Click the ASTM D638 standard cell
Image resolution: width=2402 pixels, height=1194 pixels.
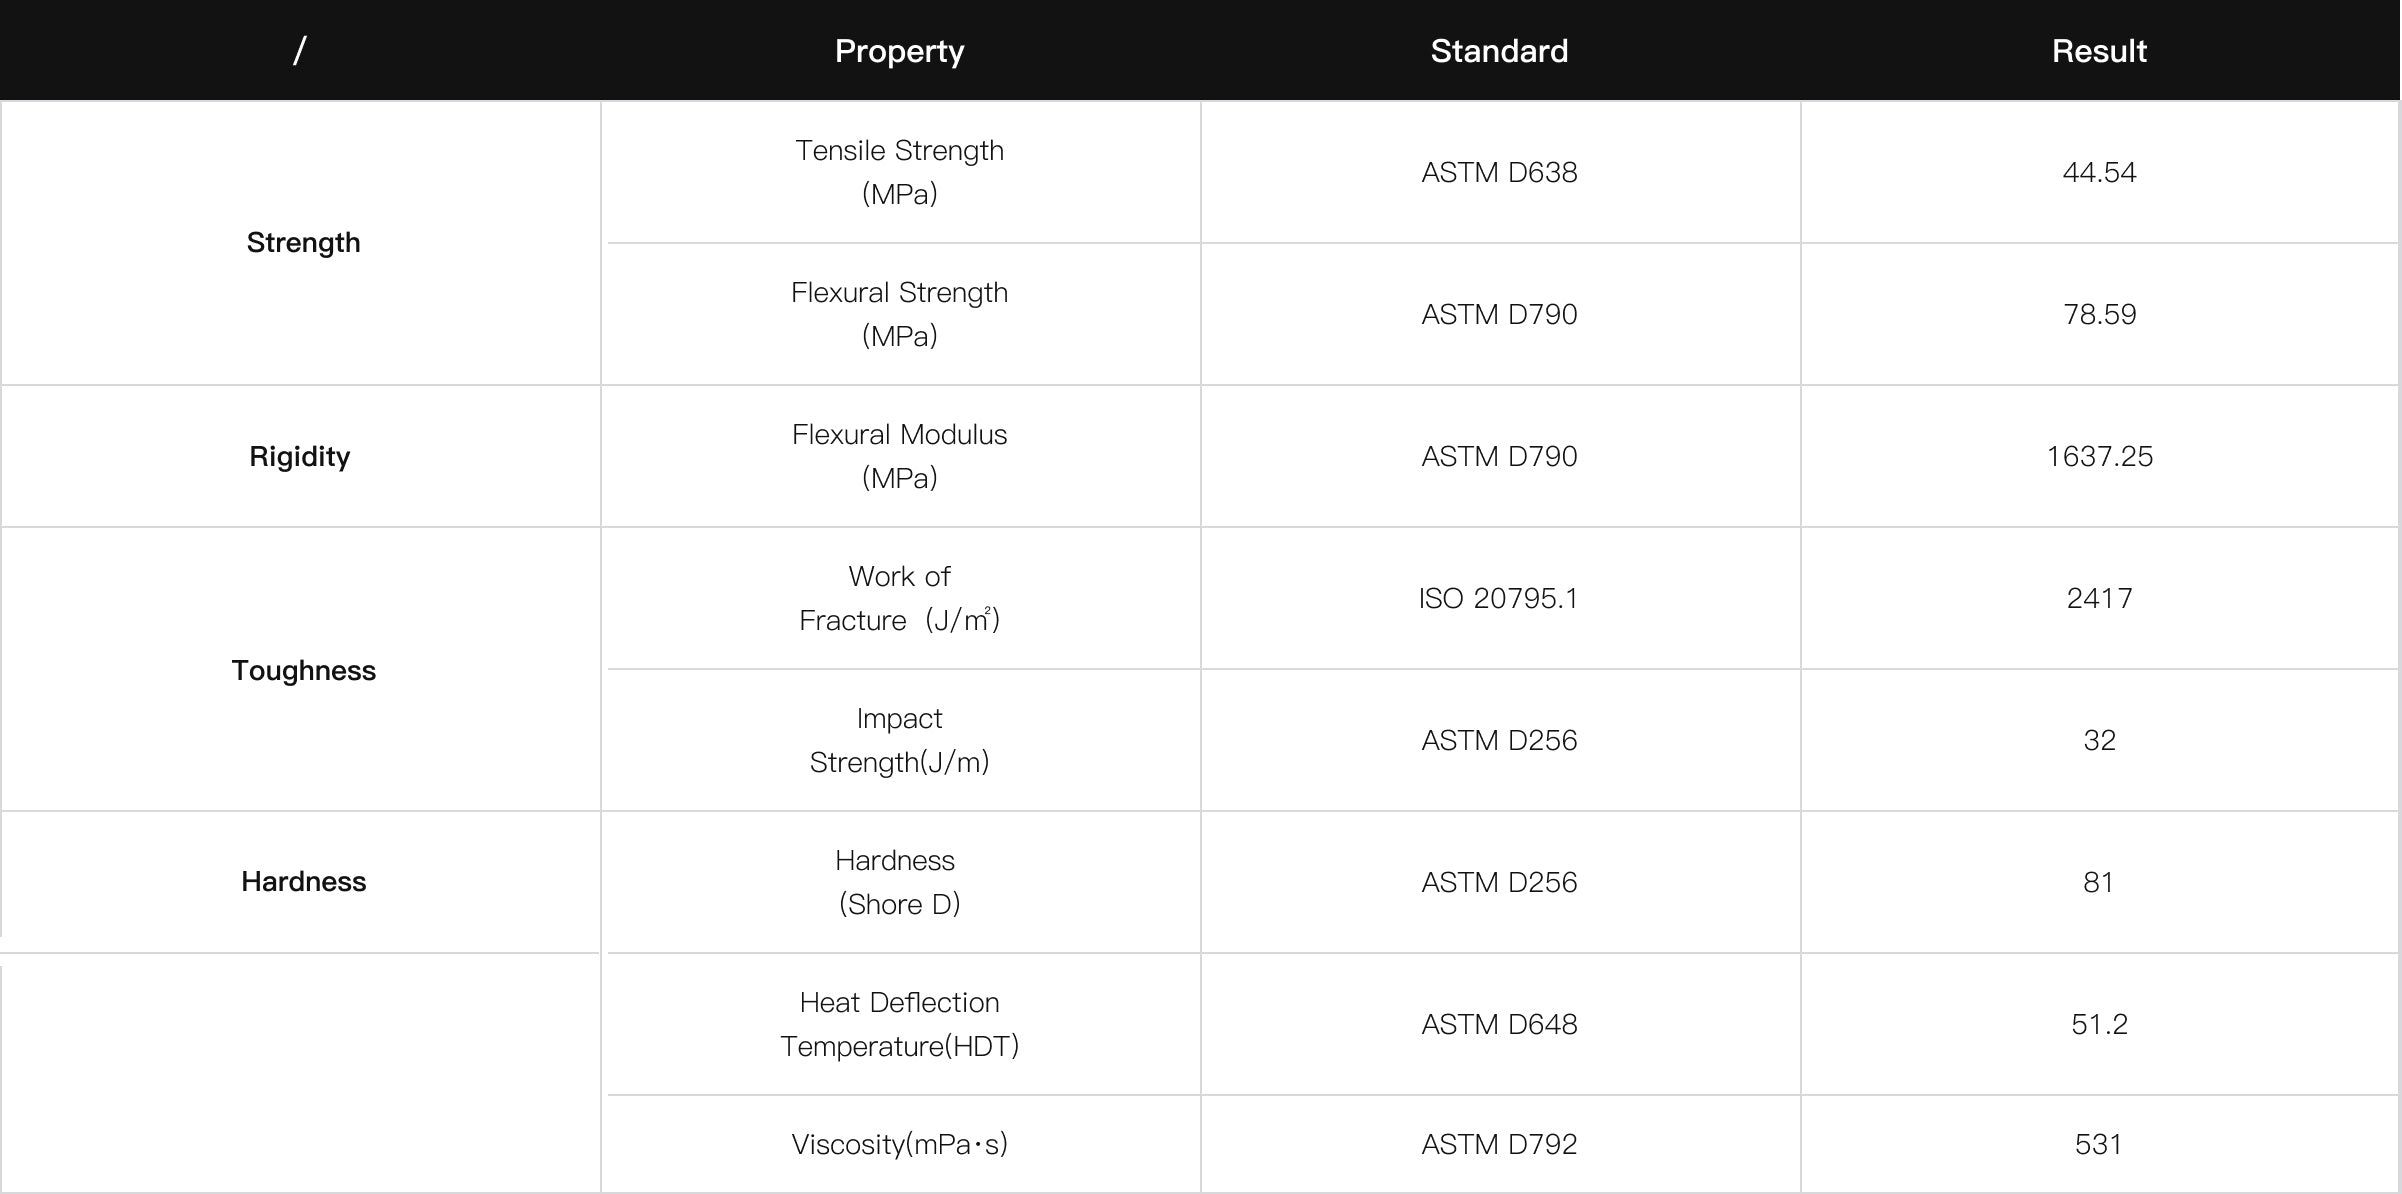point(1499,172)
